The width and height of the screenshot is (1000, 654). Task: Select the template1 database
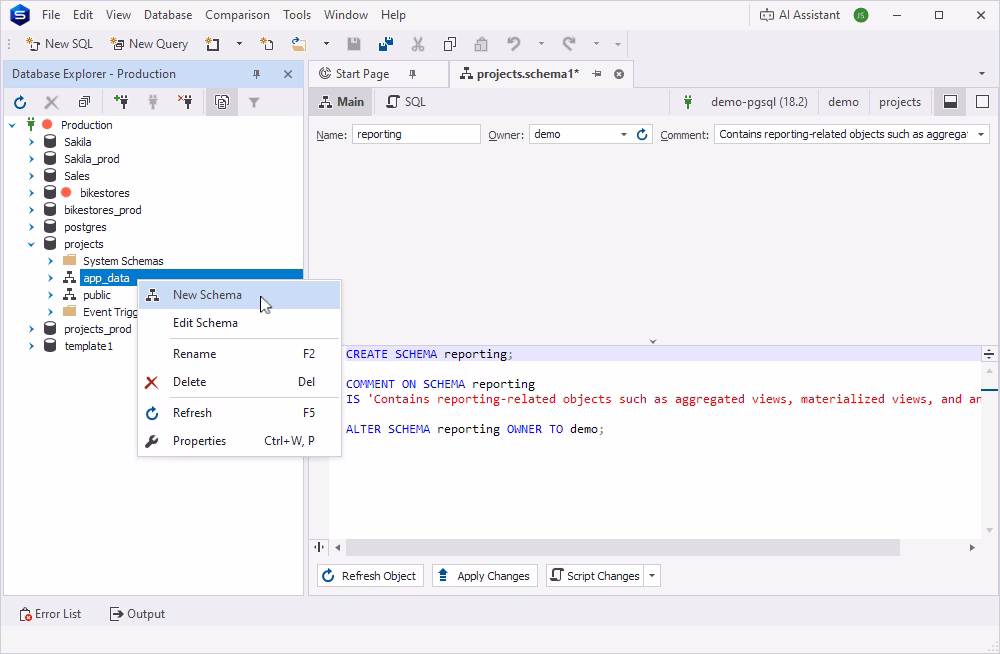89,346
